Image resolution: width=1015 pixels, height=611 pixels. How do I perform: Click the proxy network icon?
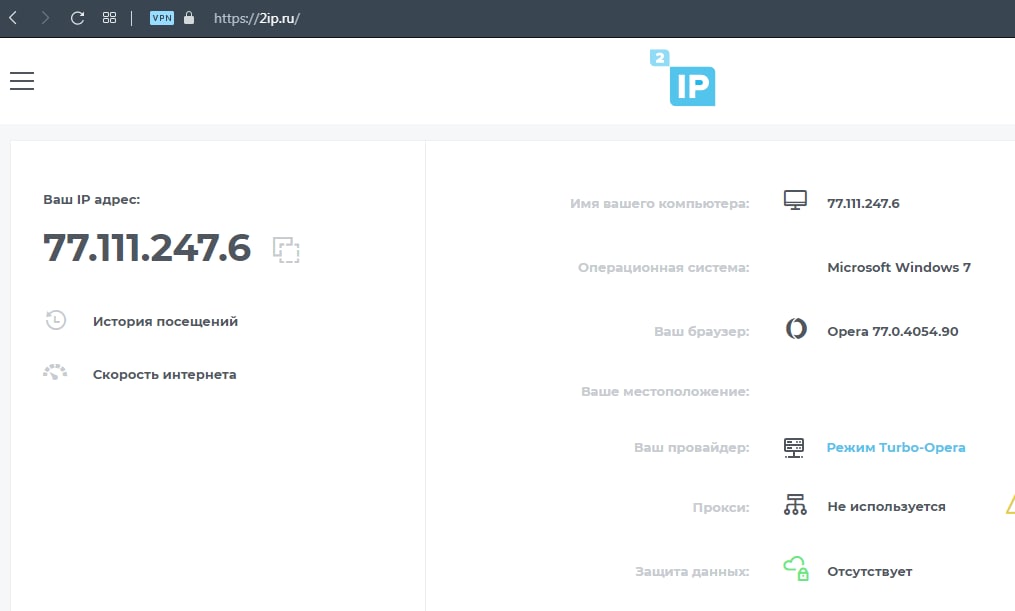[796, 504]
